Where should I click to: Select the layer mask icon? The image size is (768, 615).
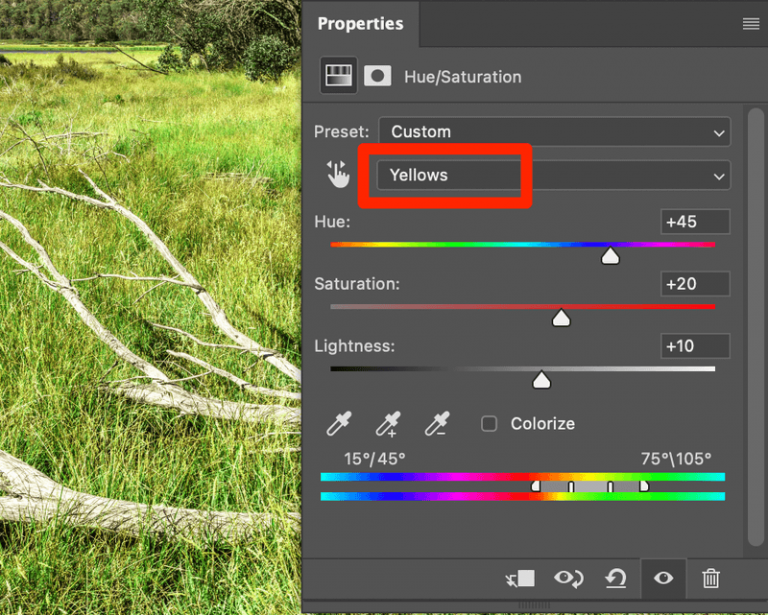point(377,76)
